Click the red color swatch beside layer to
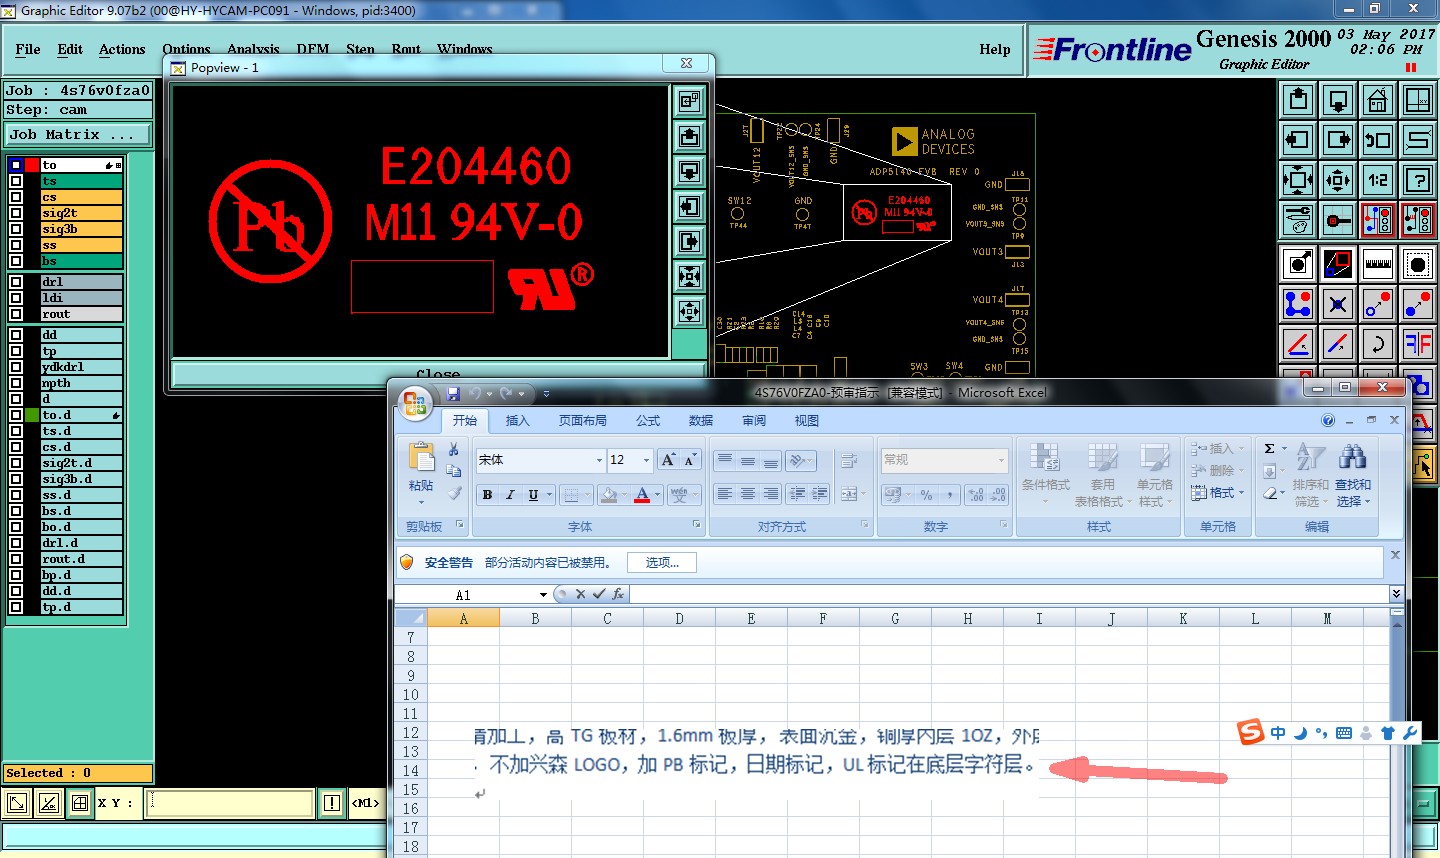 click(x=32, y=165)
